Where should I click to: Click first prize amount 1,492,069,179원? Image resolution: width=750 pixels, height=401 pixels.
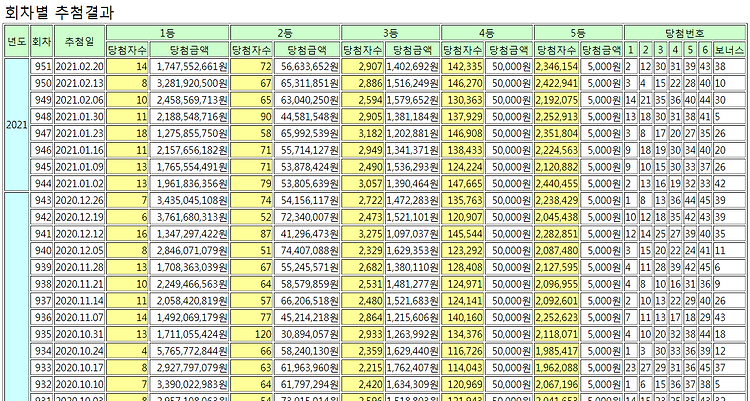click(x=189, y=318)
